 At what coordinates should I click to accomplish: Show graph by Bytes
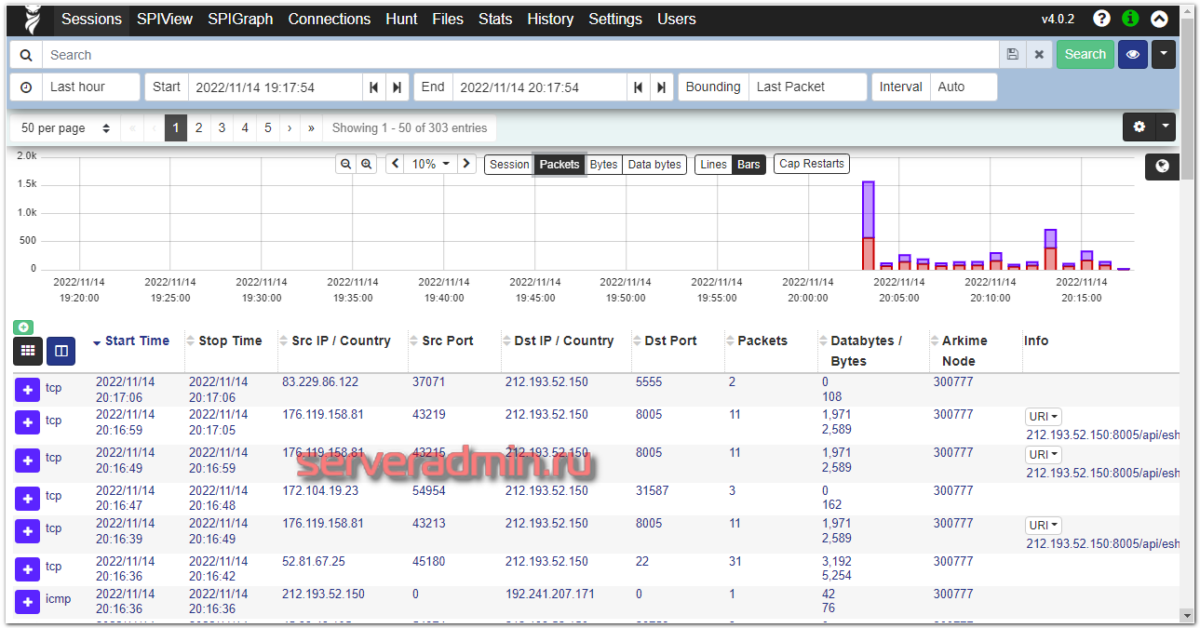pos(603,164)
